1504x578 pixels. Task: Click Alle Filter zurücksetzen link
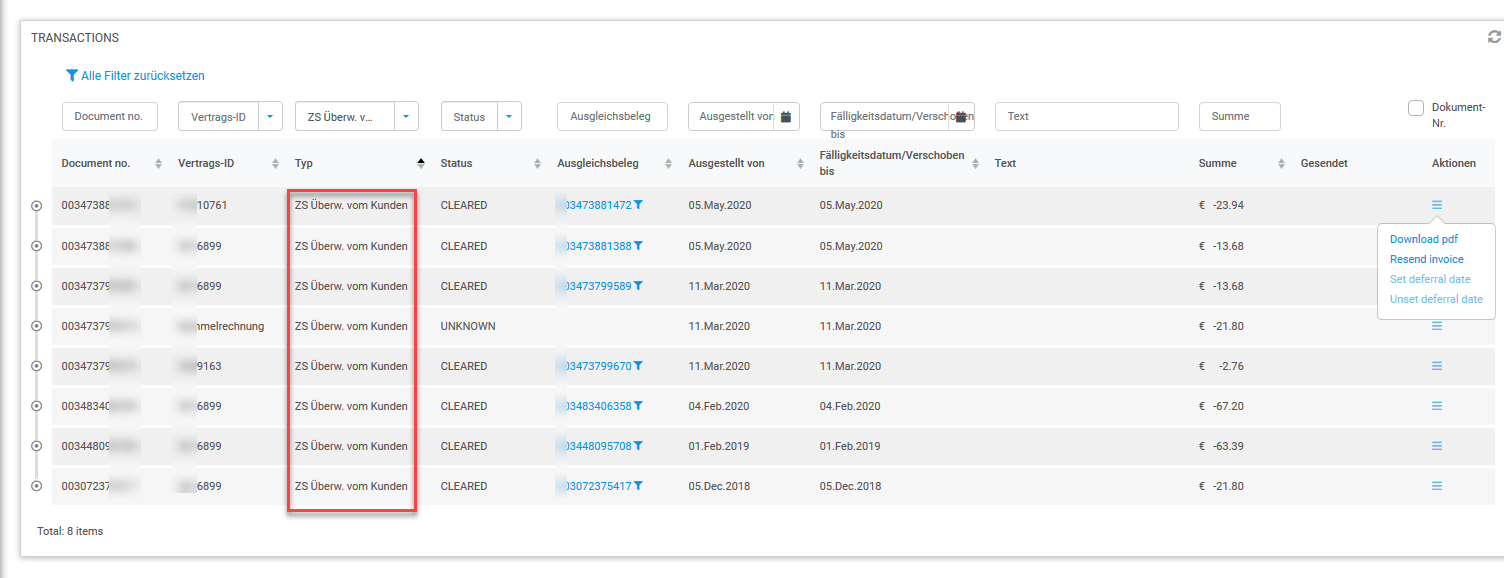coord(135,76)
